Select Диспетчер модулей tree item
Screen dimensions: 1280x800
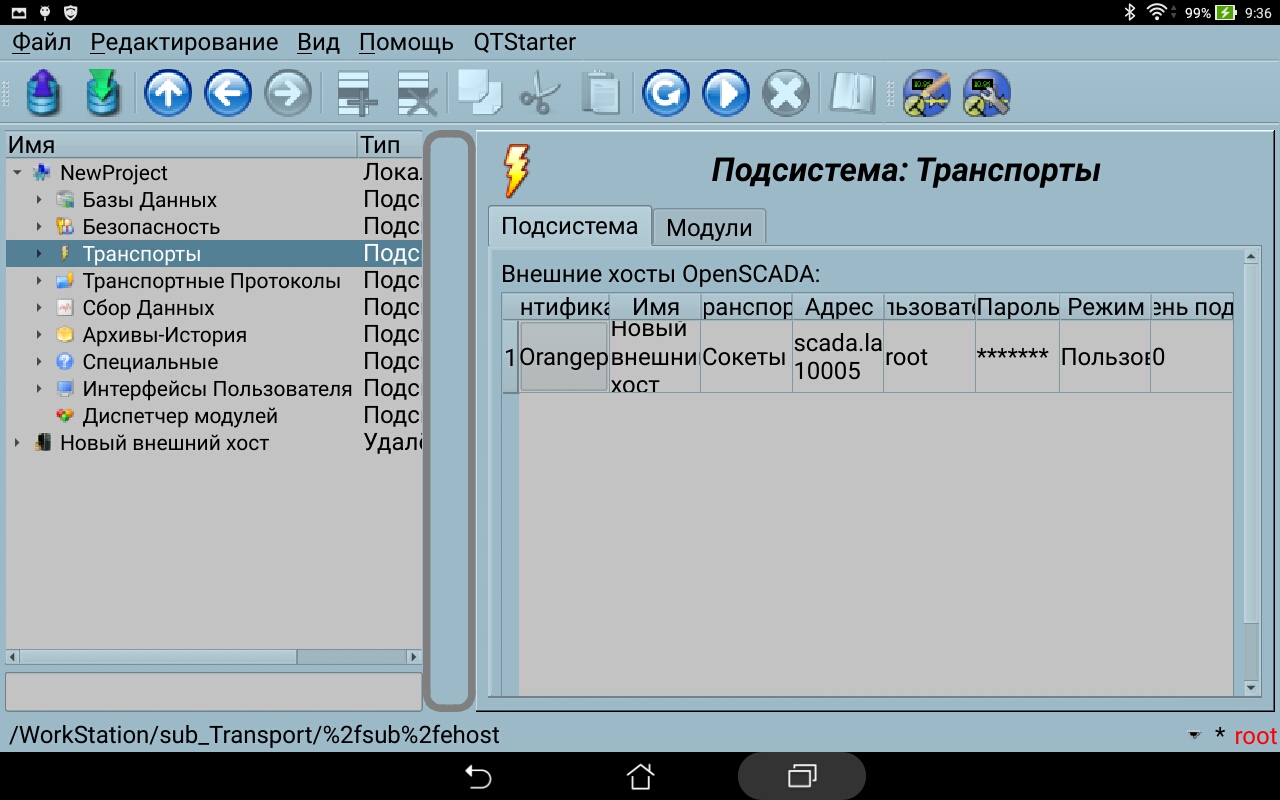(180, 416)
